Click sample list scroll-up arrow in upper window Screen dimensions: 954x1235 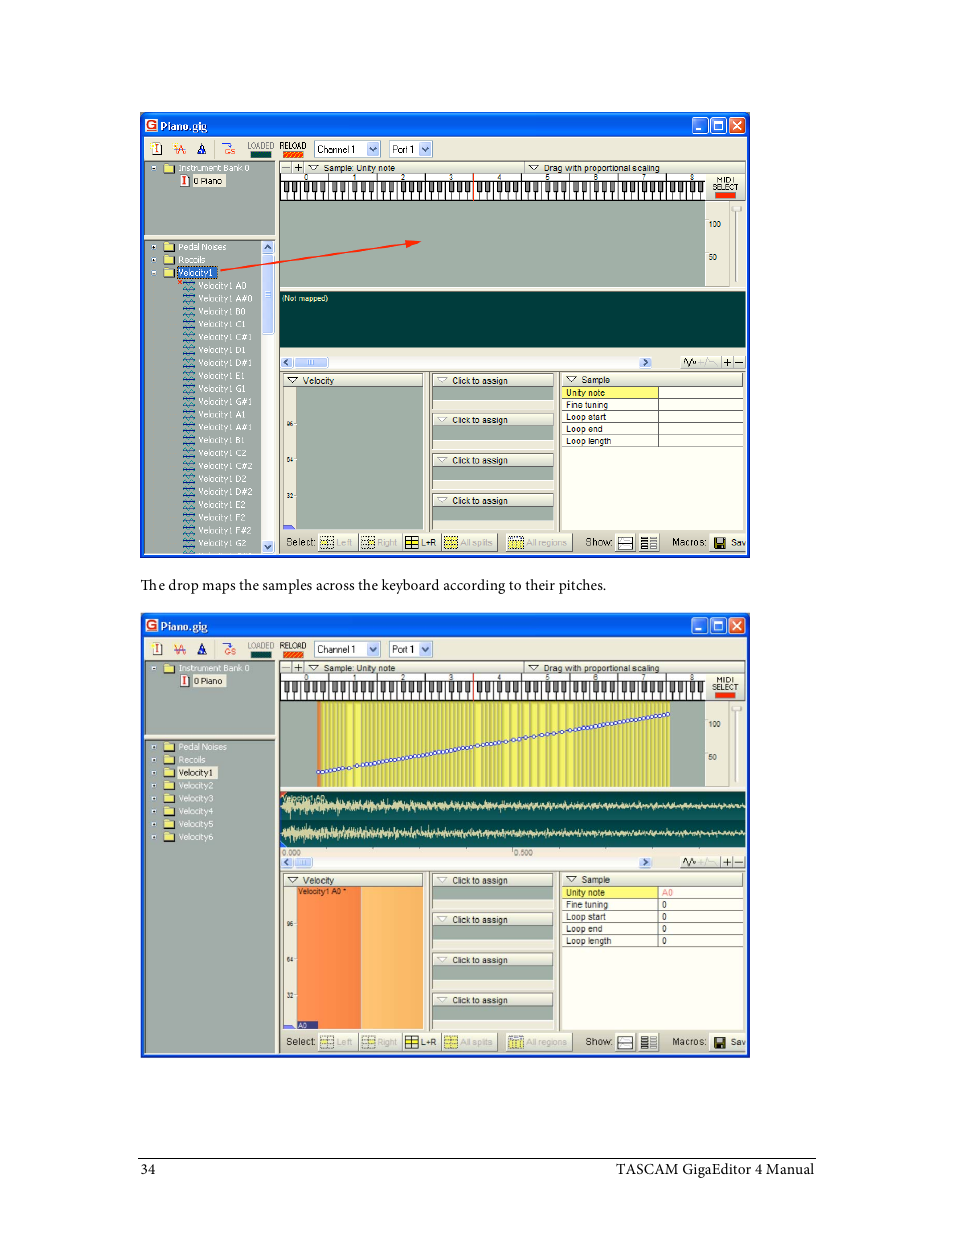click(268, 247)
